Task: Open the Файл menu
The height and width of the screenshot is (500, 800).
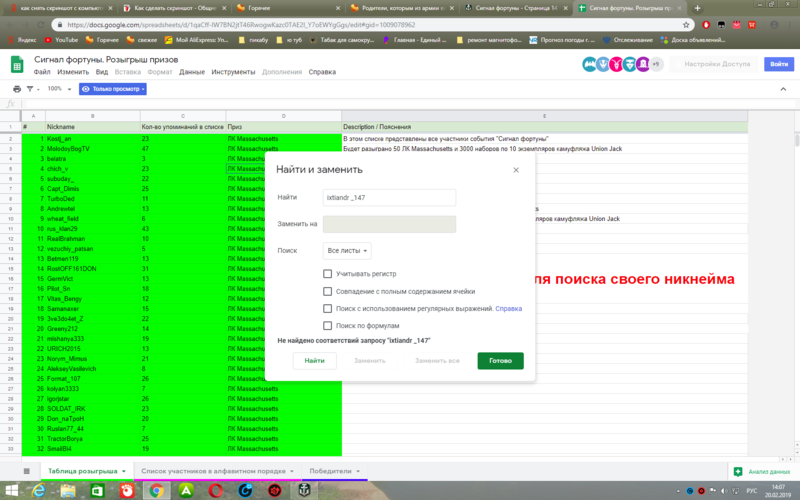Action: 42,72
